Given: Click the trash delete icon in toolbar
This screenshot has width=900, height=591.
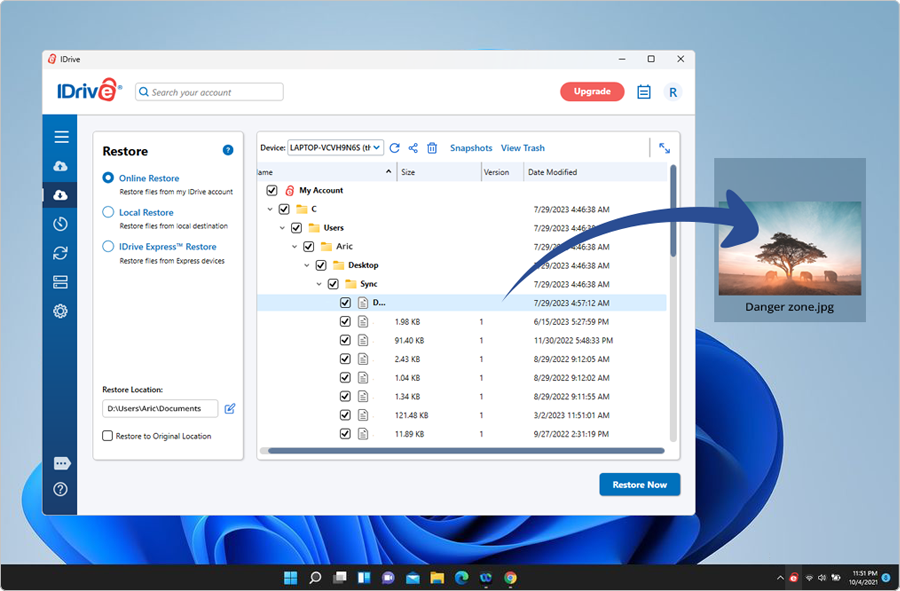Looking at the screenshot, I should click(432, 148).
